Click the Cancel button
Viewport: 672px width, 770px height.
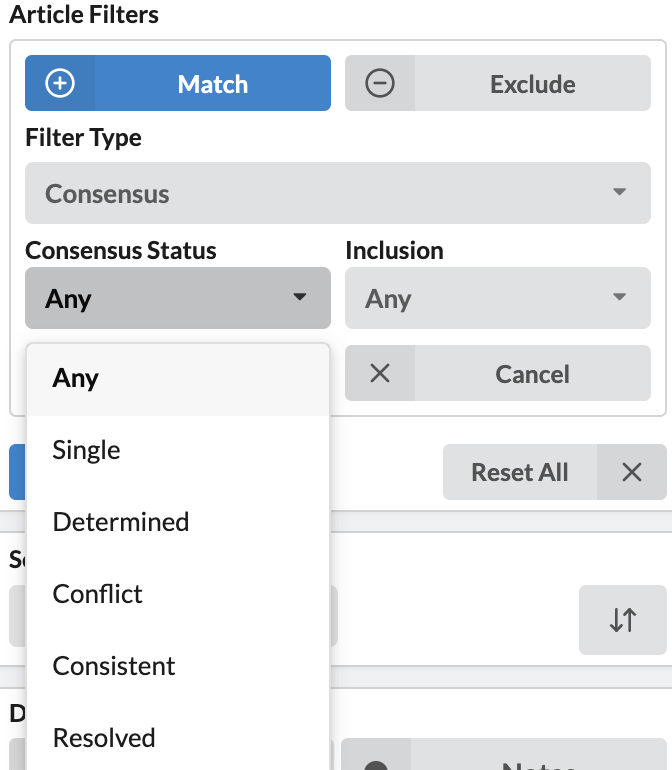[x=498, y=373]
